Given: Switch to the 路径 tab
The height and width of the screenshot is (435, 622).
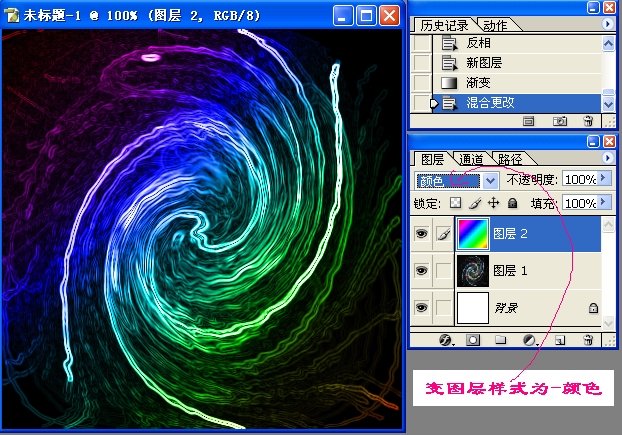Looking at the screenshot, I should (x=510, y=159).
